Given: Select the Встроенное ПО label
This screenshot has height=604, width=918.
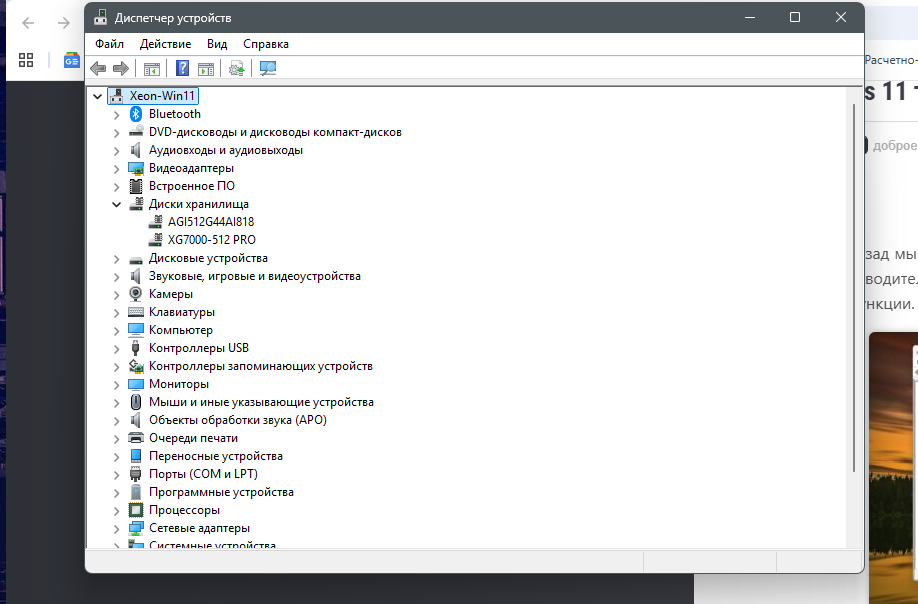Looking at the screenshot, I should pos(191,186).
